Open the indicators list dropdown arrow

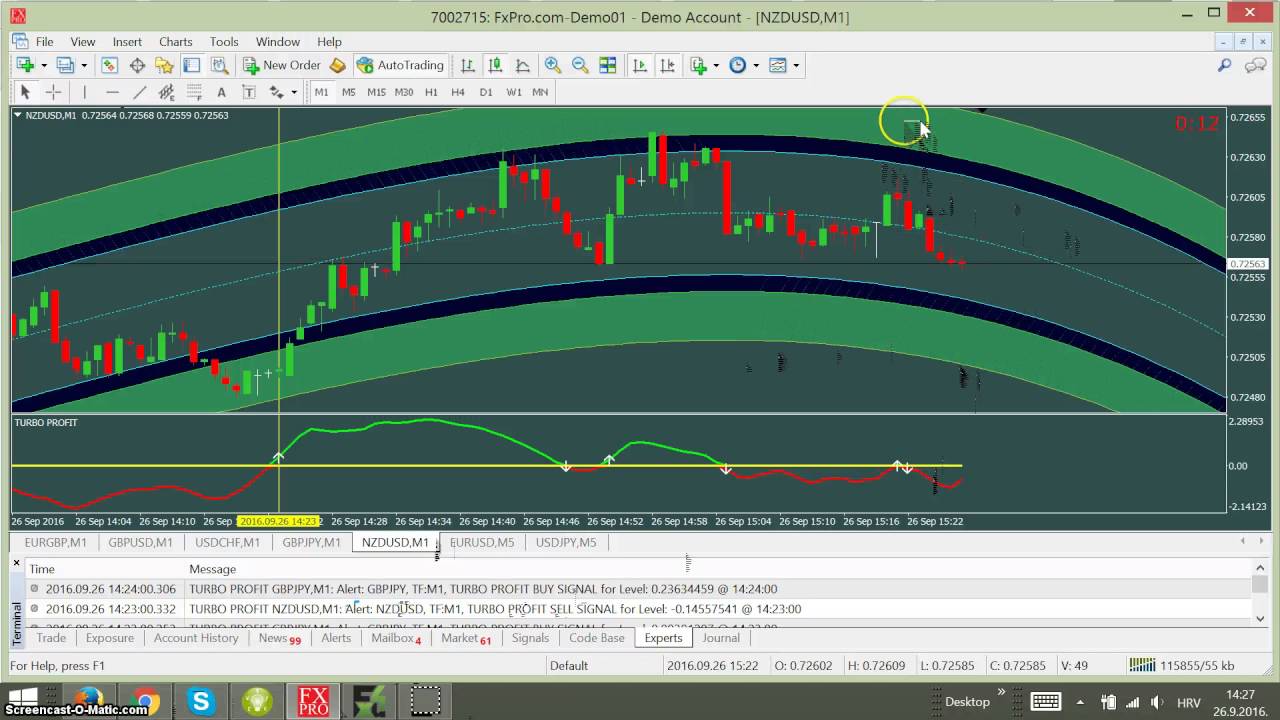click(715, 65)
